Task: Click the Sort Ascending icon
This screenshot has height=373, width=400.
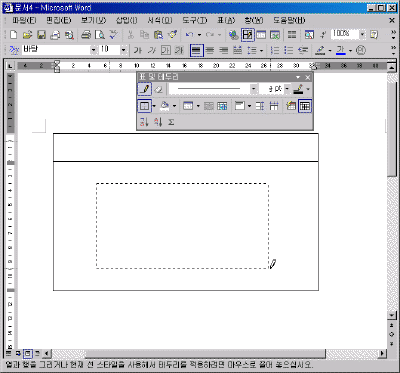Action: 144,122
